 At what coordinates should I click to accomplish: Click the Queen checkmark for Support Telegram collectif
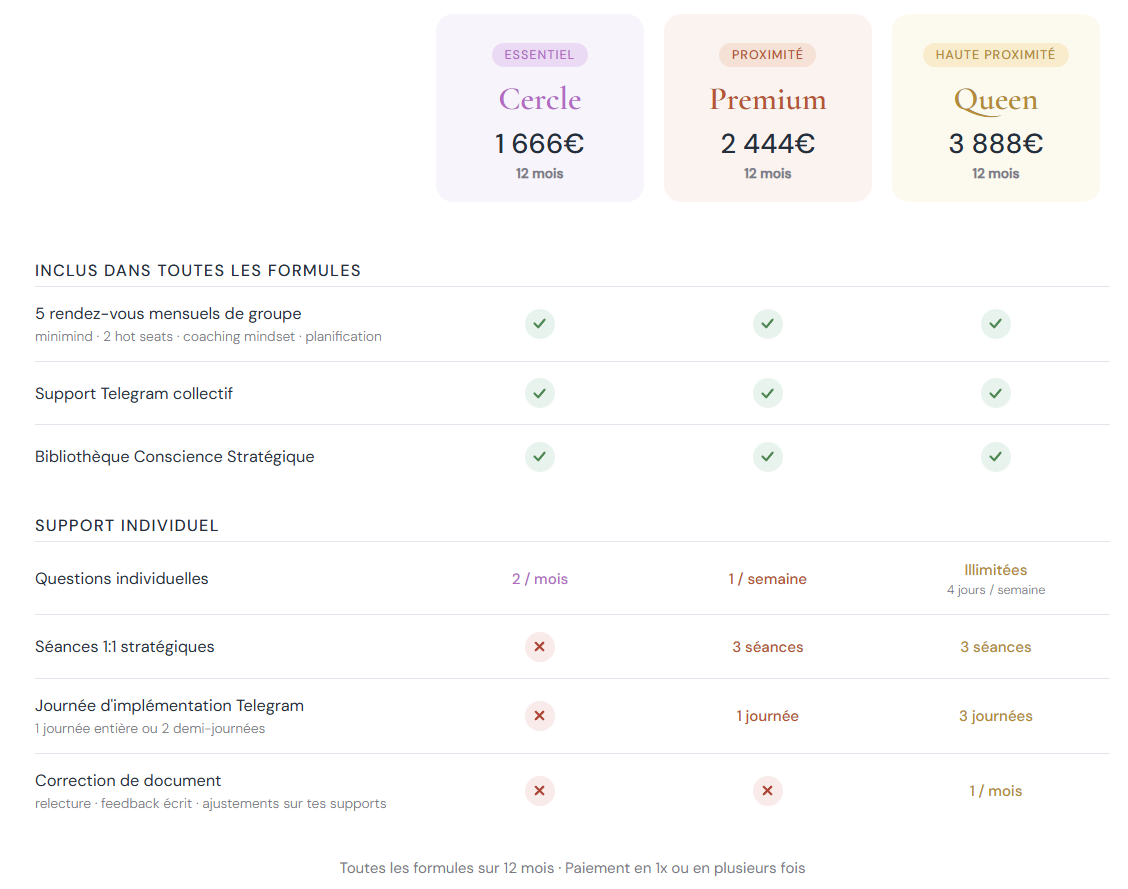point(996,394)
